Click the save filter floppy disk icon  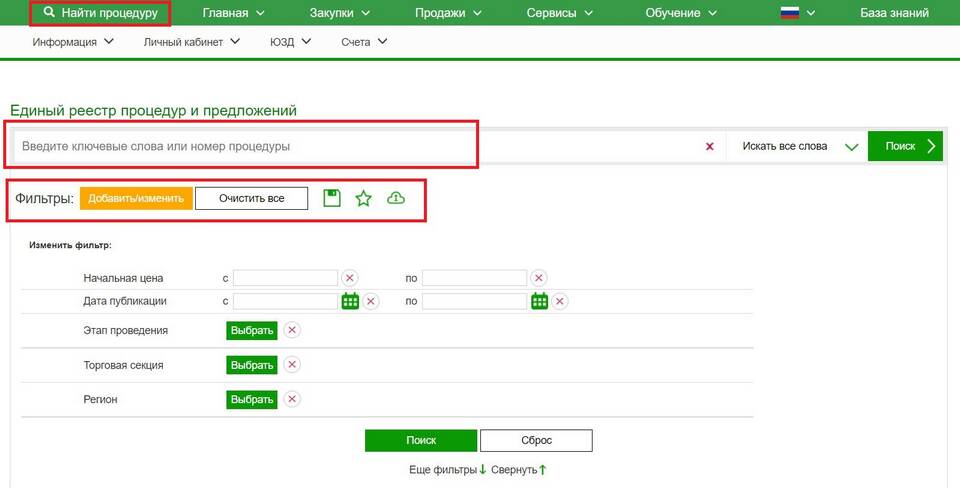332,198
